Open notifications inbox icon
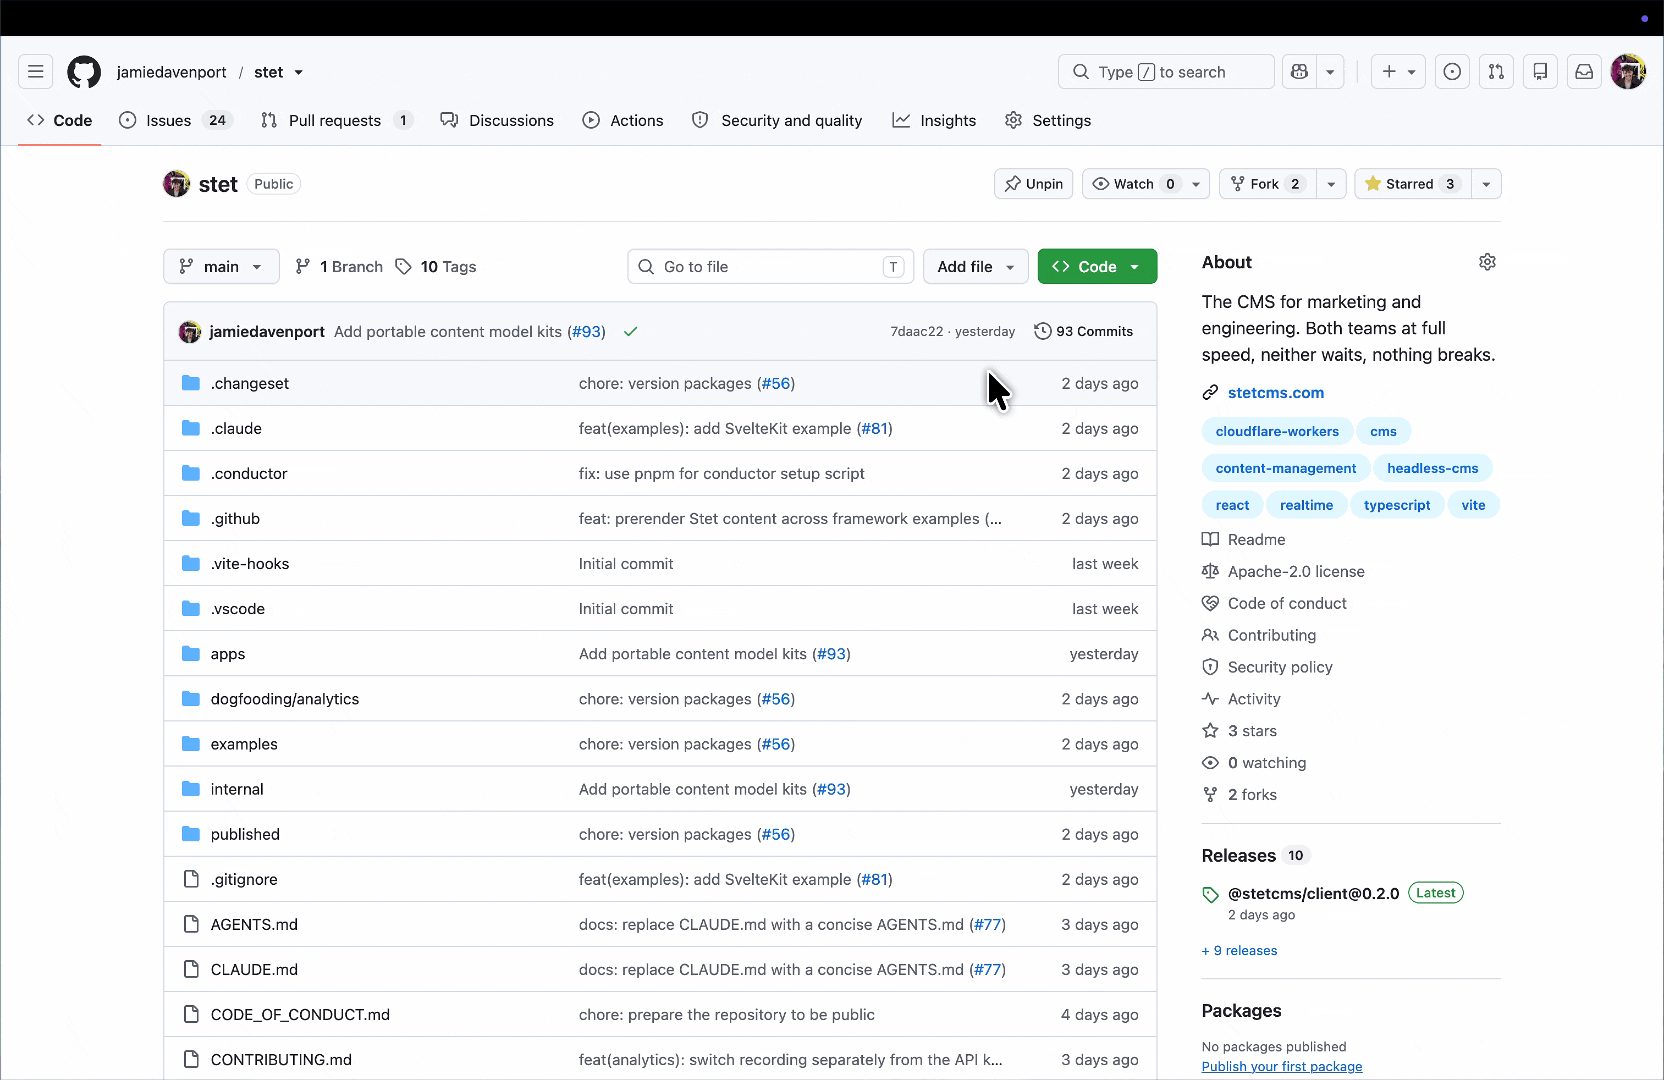The width and height of the screenshot is (1664, 1080). [1584, 72]
